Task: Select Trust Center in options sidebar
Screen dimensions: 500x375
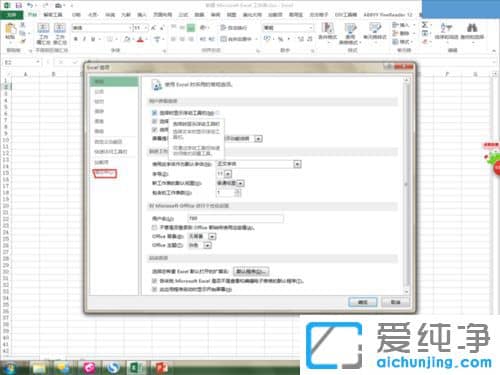Action: coord(105,173)
